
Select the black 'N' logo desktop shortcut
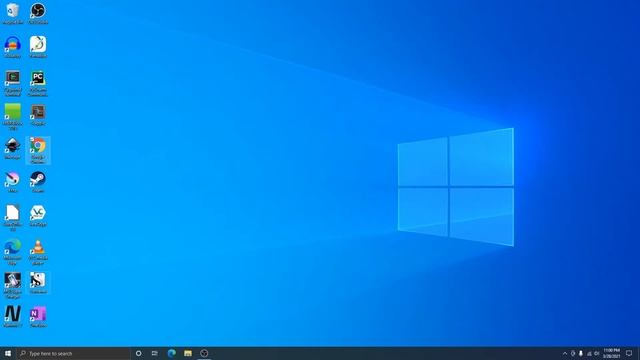[x=13, y=316]
